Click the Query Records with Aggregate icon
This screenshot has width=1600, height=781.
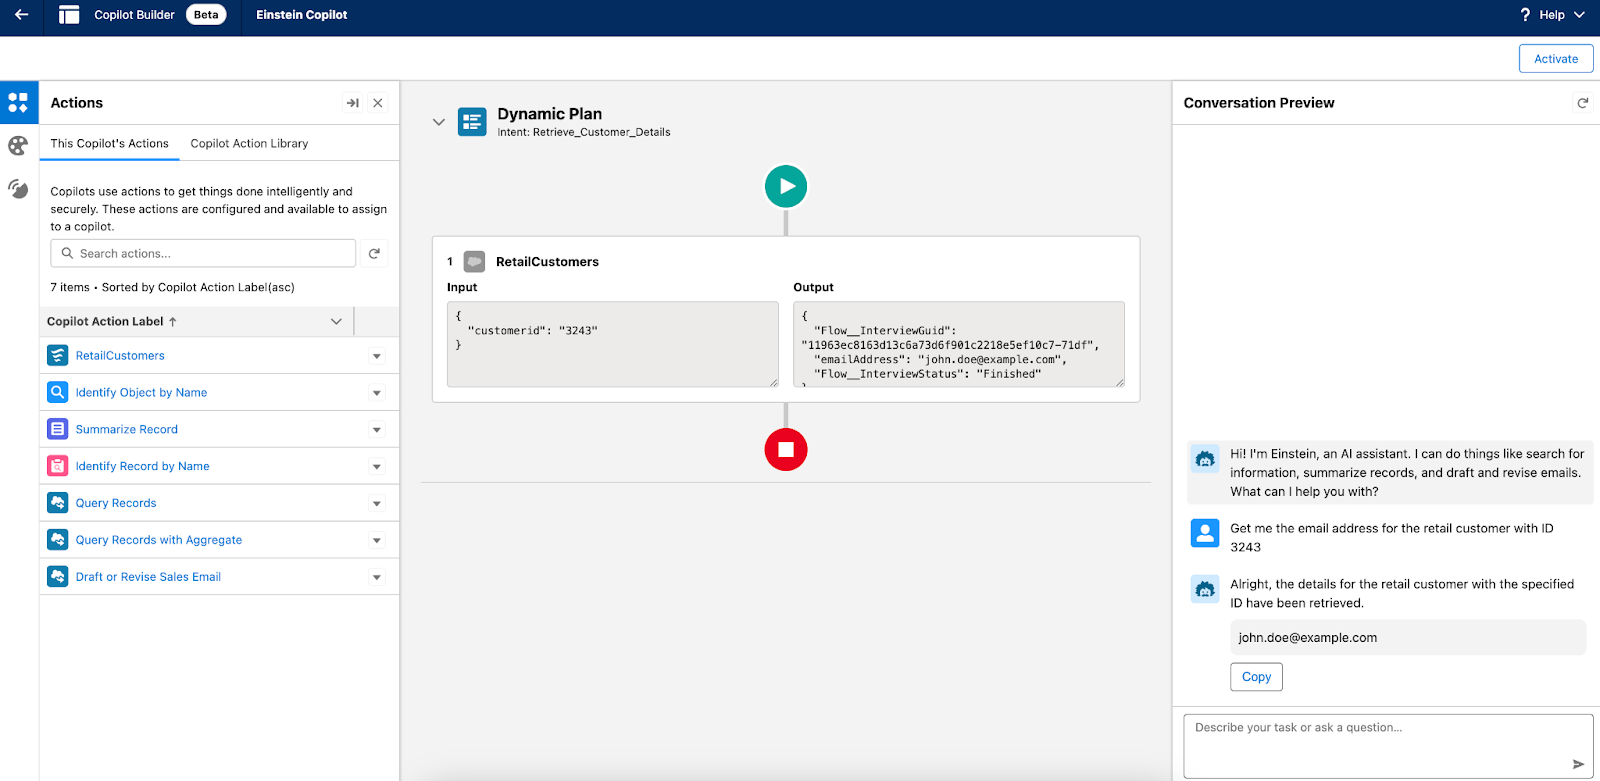point(58,539)
